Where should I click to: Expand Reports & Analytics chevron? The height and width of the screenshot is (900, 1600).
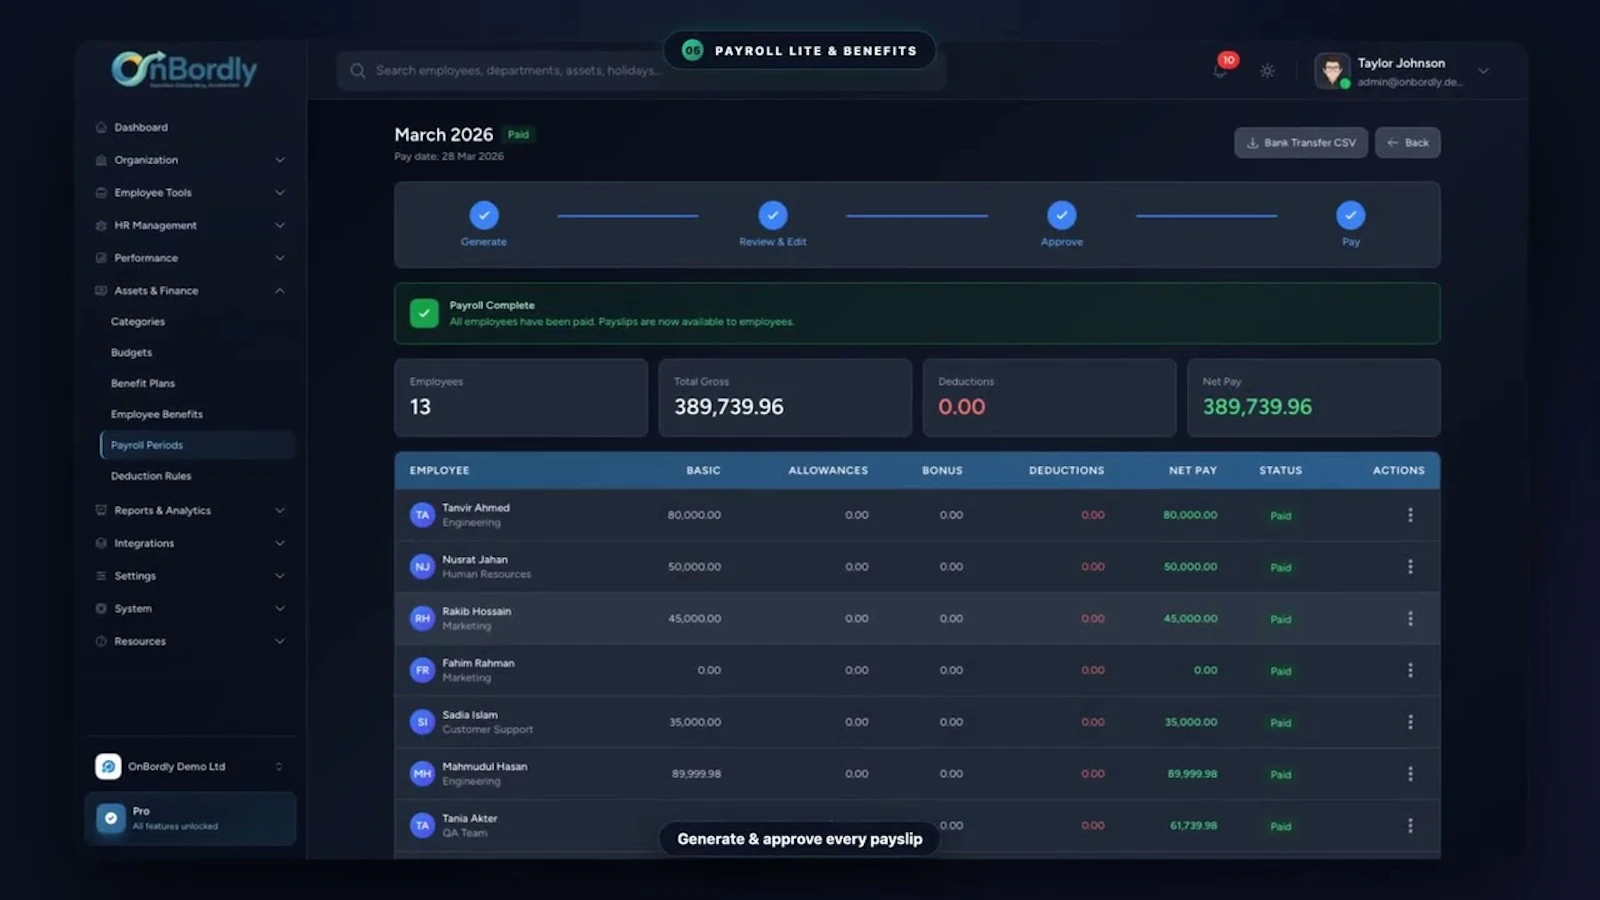280,510
